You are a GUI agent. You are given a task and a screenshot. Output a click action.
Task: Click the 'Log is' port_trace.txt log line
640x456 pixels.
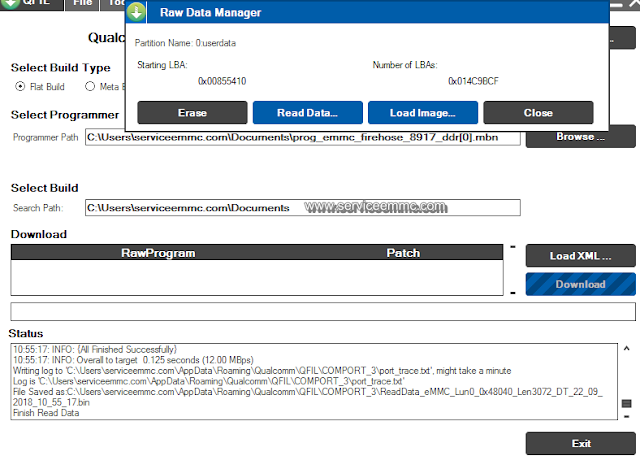click(208, 381)
